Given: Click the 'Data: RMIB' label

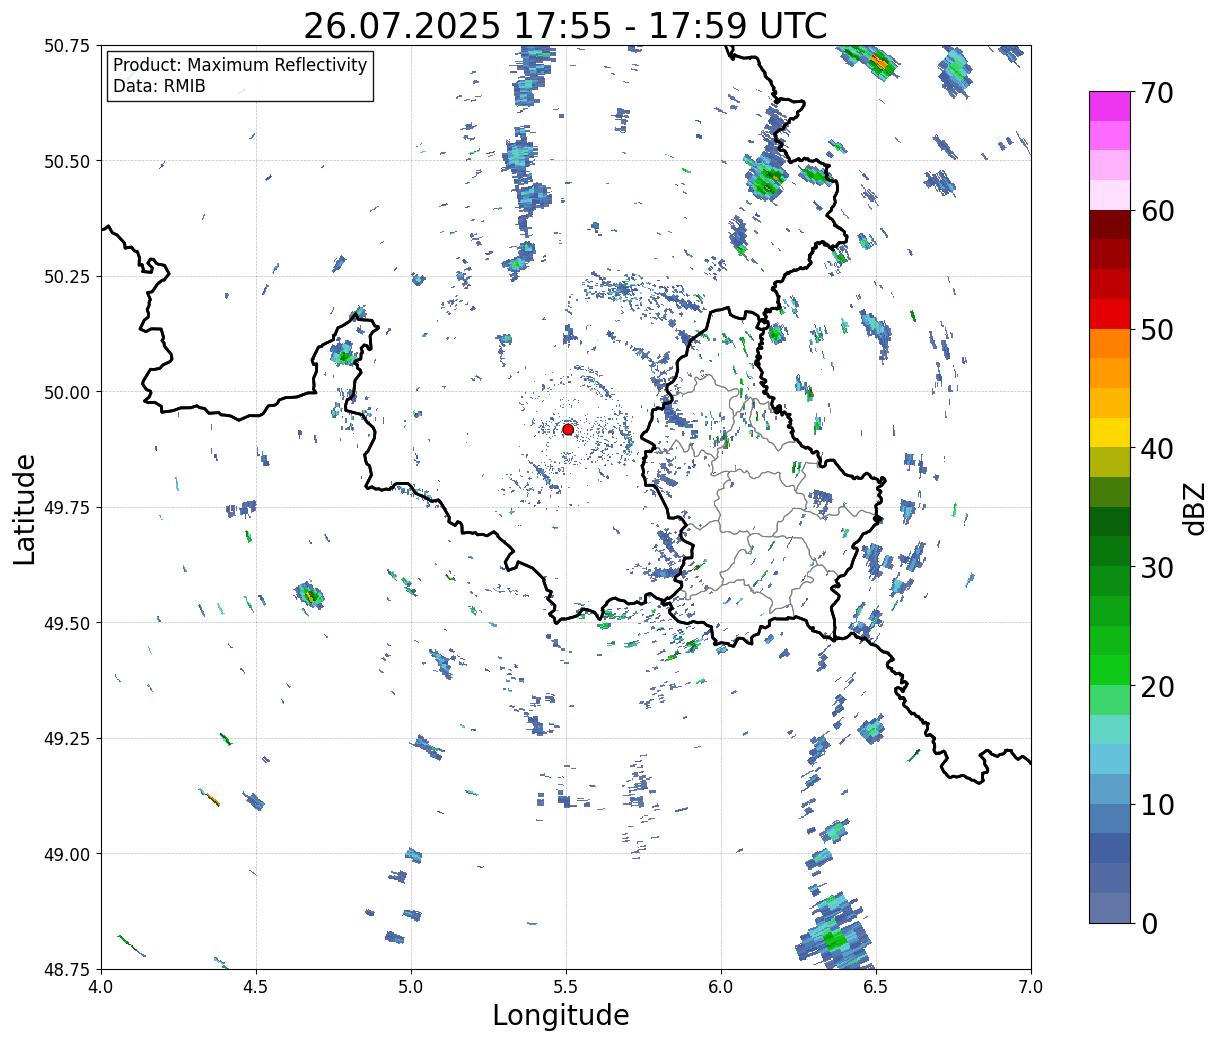Looking at the screenshot, I should [x=159, y=87].
